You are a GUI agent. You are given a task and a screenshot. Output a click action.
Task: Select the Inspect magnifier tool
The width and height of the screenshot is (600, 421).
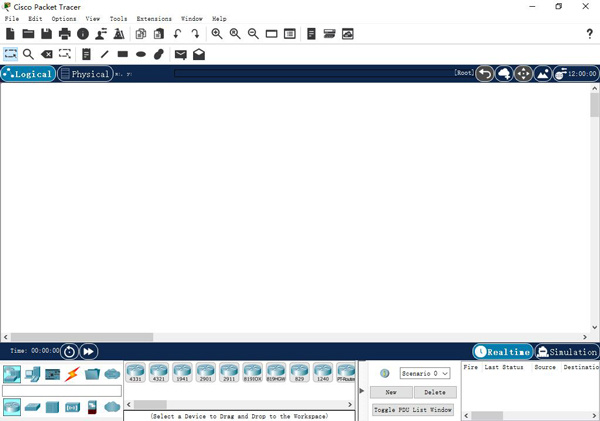tap(29, 54)
